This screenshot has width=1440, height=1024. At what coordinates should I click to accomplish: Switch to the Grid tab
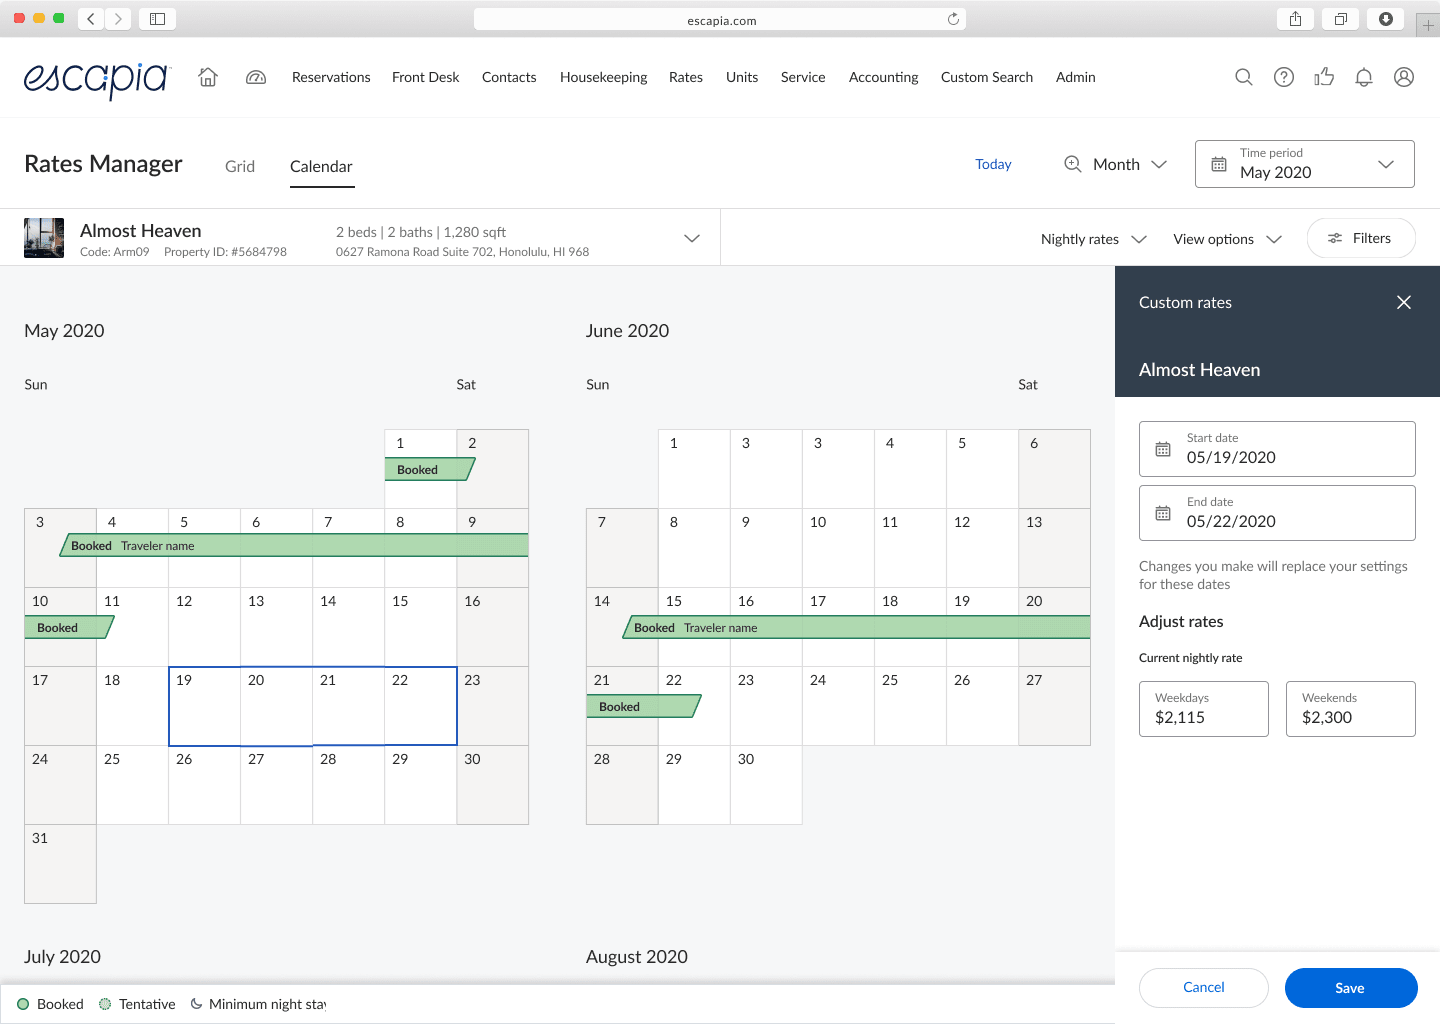tap(240, 166)
